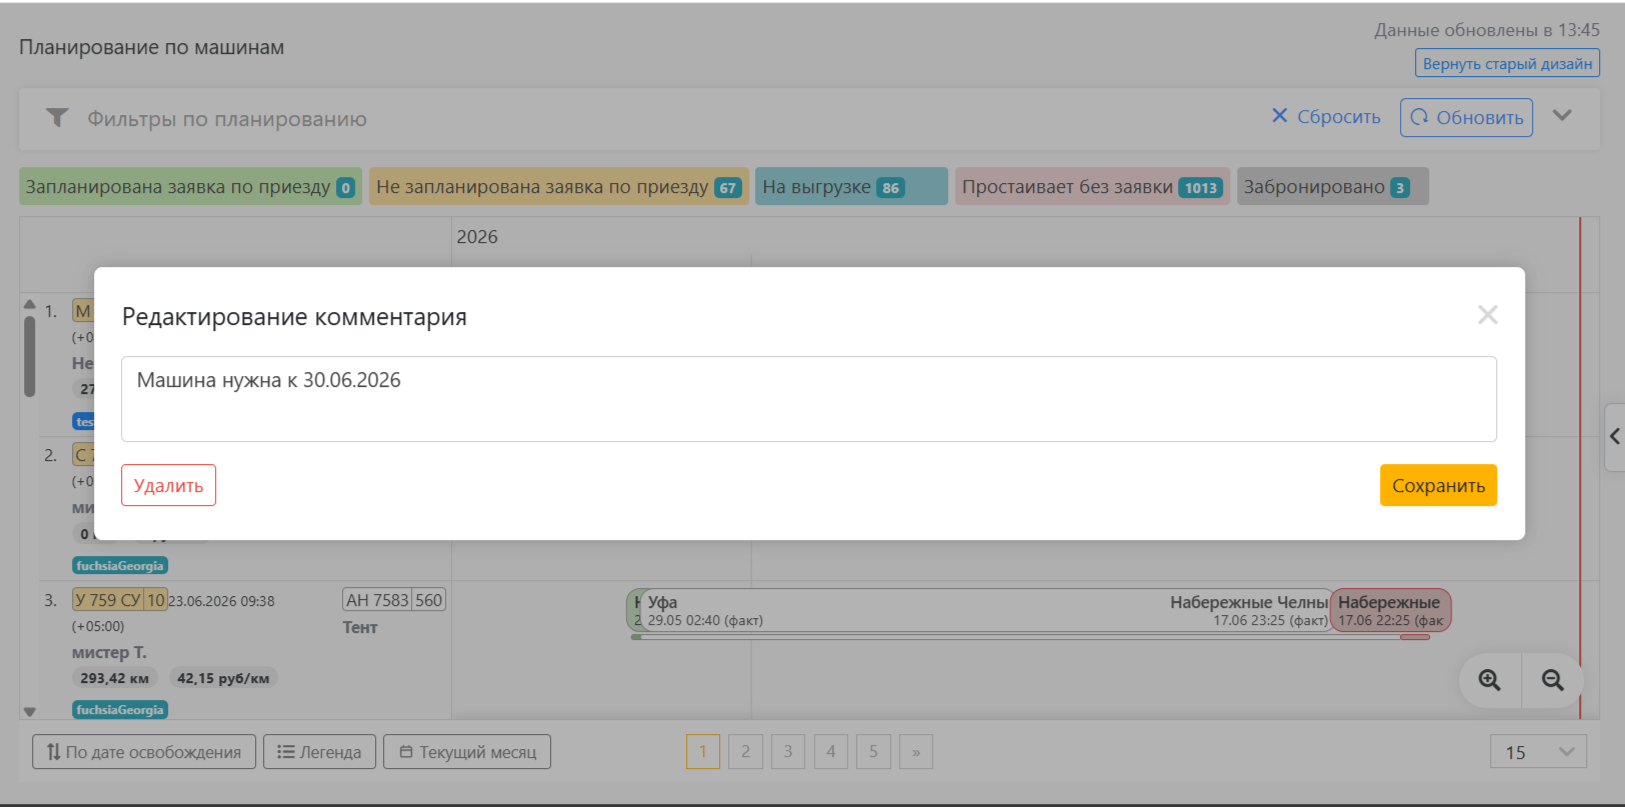Go to page 3
Viewport: 1625px width, 807px height.
point(788,752)
